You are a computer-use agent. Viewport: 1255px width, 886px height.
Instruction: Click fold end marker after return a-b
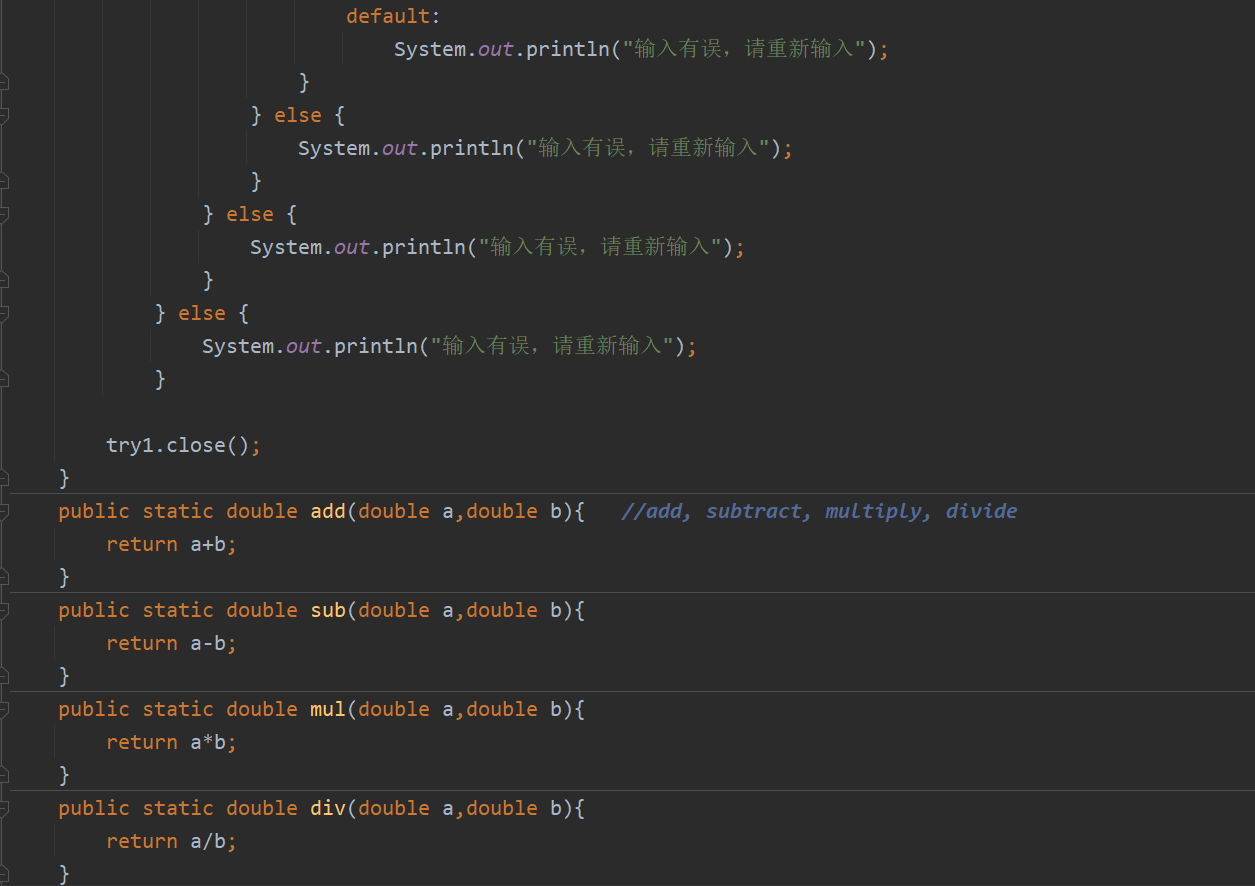pyautogui.click(x=3, y=676)
